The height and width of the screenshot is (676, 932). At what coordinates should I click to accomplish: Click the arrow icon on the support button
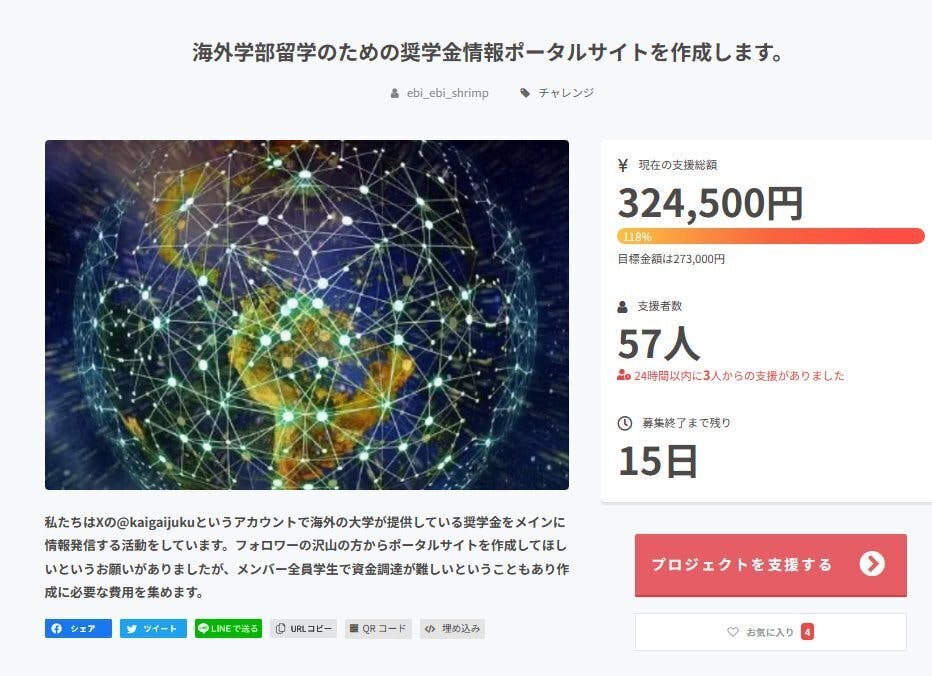point(872,564)
